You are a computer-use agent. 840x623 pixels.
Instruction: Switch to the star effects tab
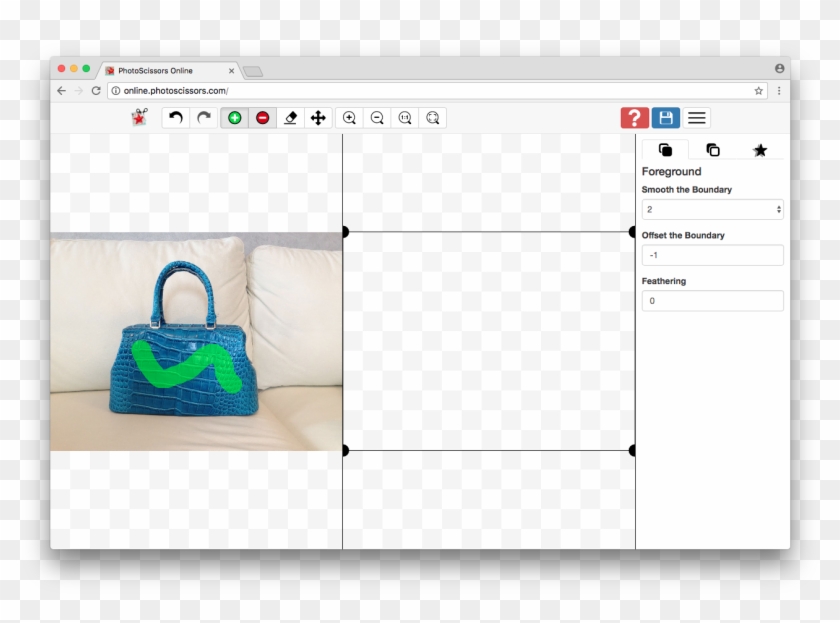pos(760,150)
